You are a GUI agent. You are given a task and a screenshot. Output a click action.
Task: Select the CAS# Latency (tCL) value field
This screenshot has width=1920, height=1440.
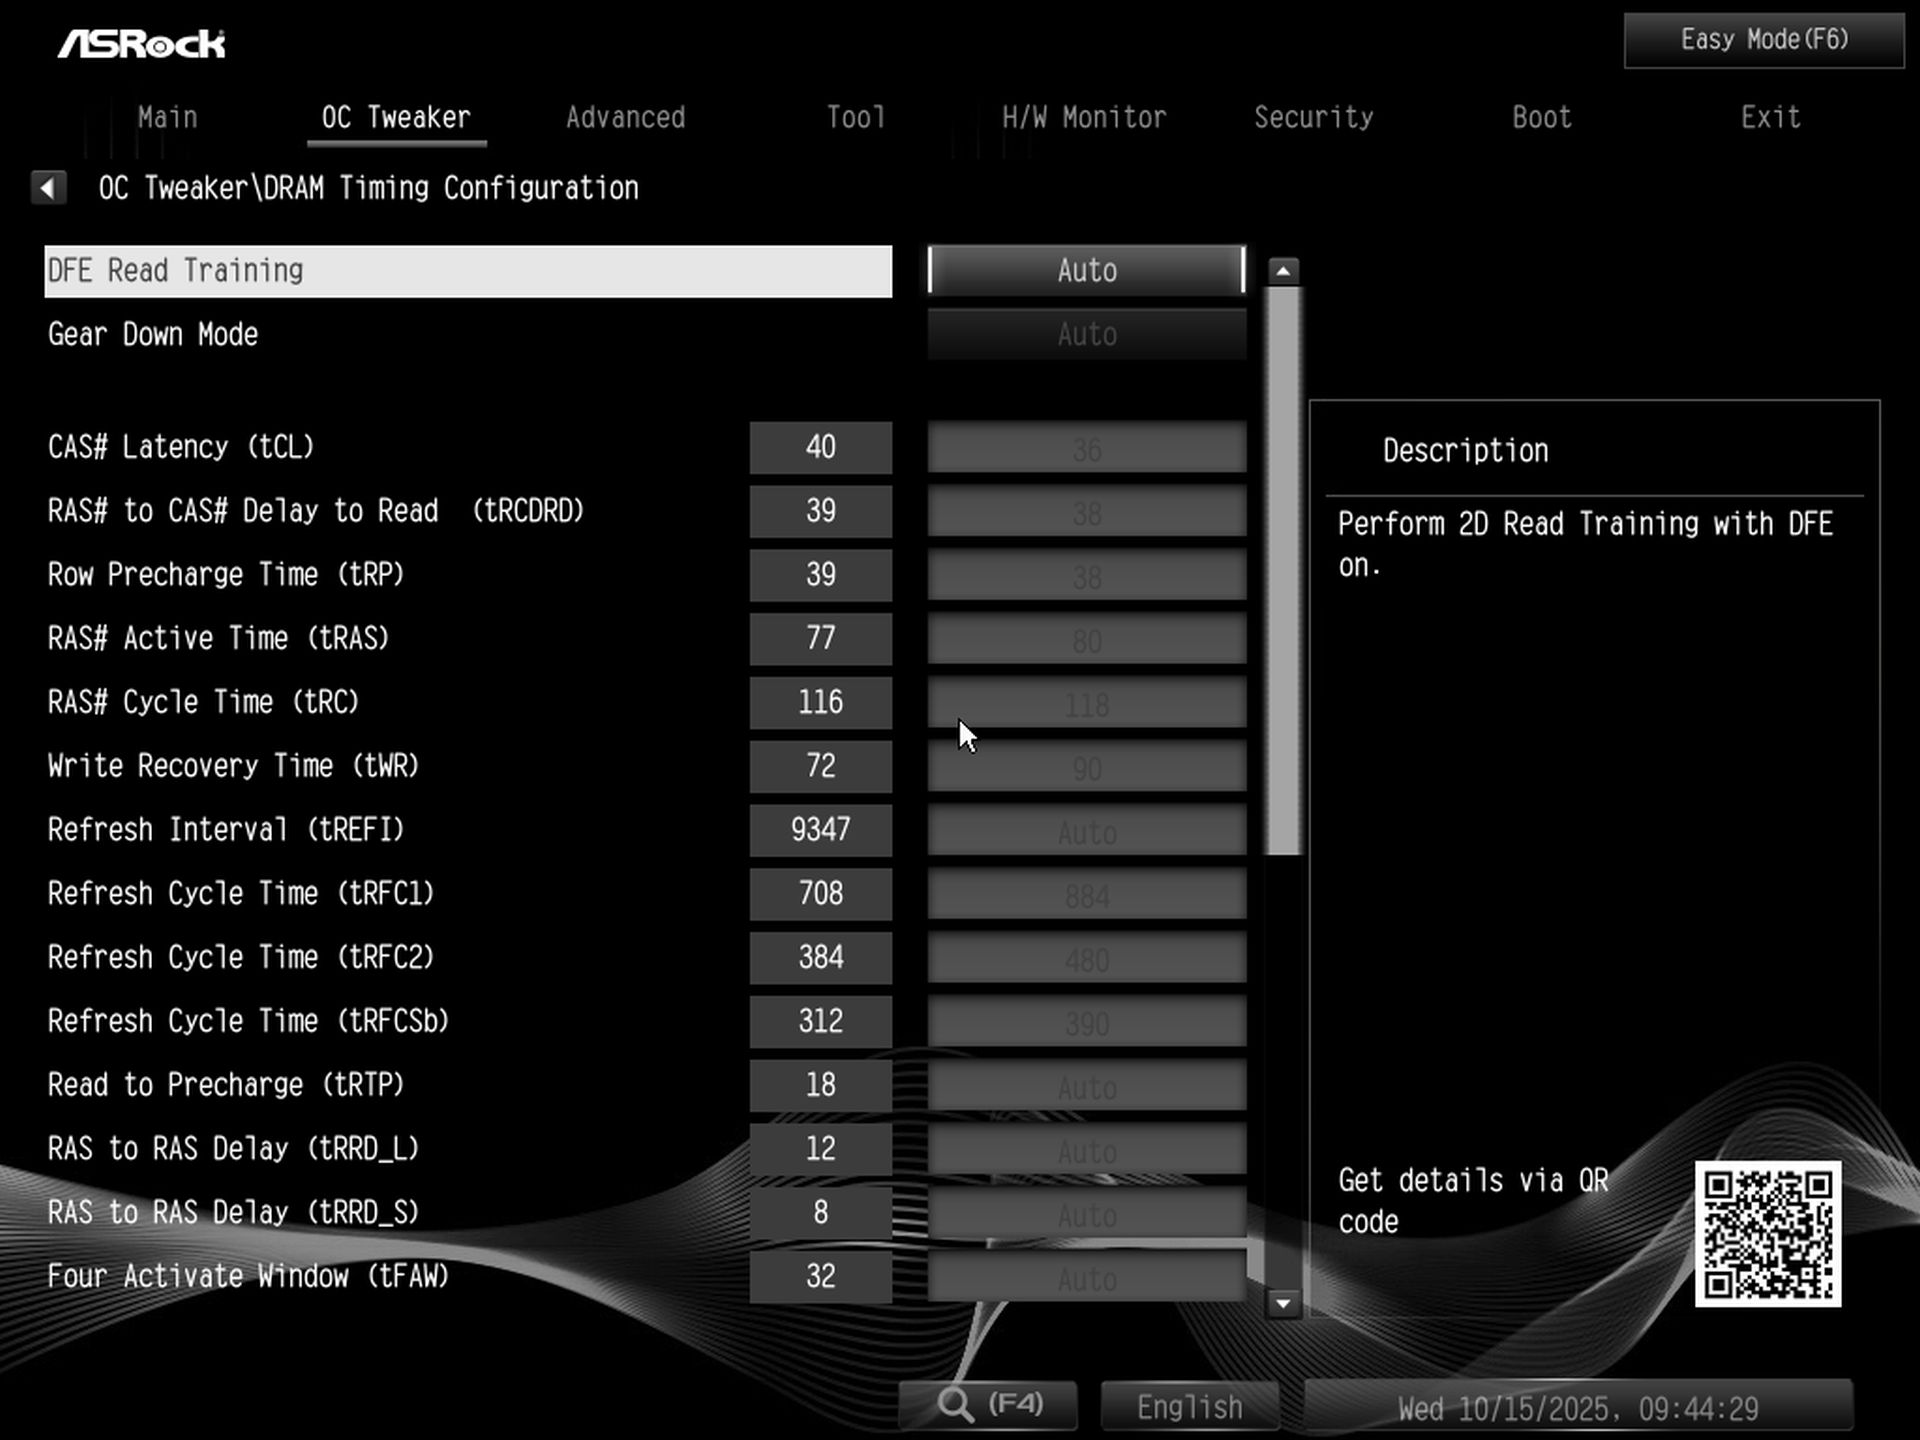point(820,447)
